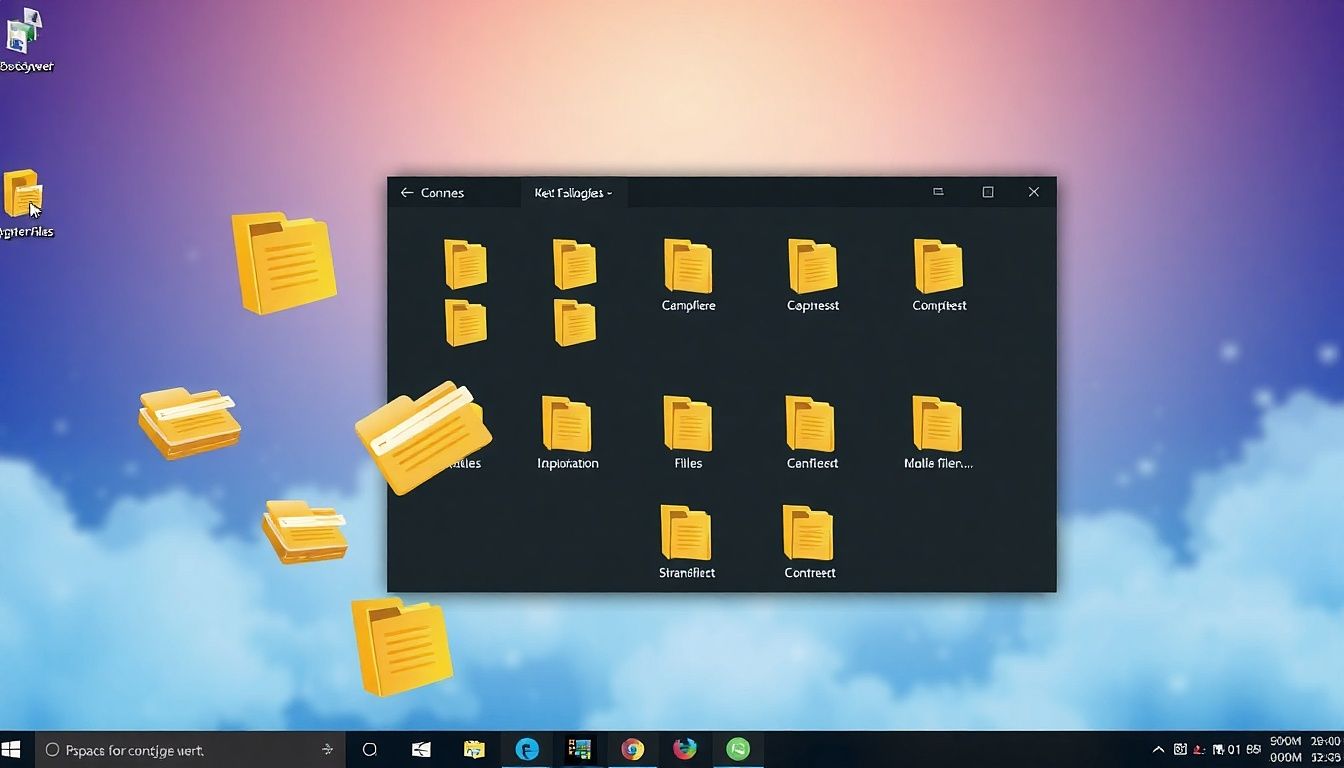
Task: Open the "Campfiere" folder
Action: tap(687, 265)
